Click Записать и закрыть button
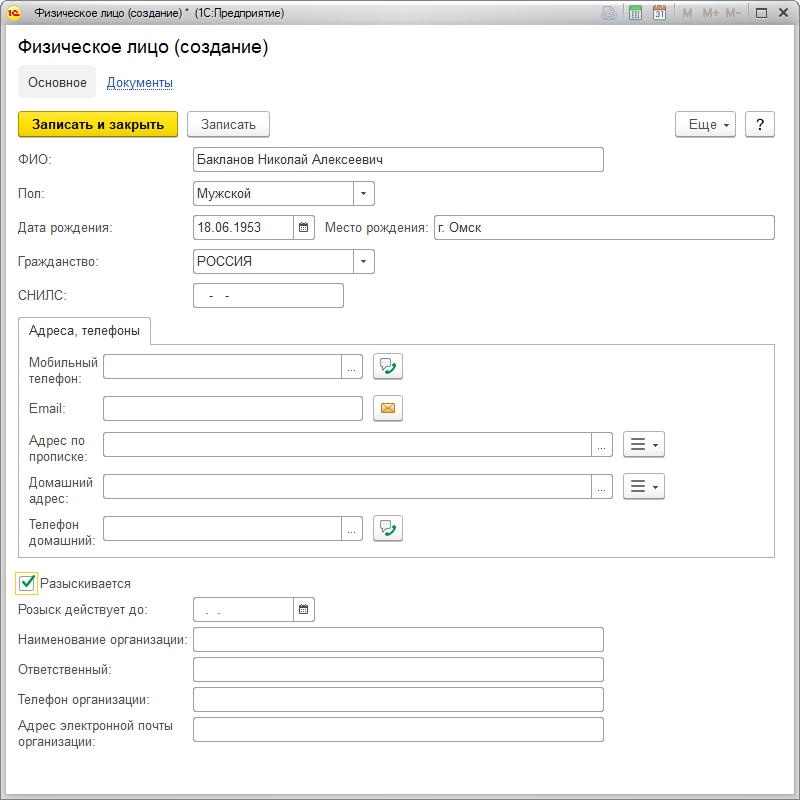 (98, 124)
